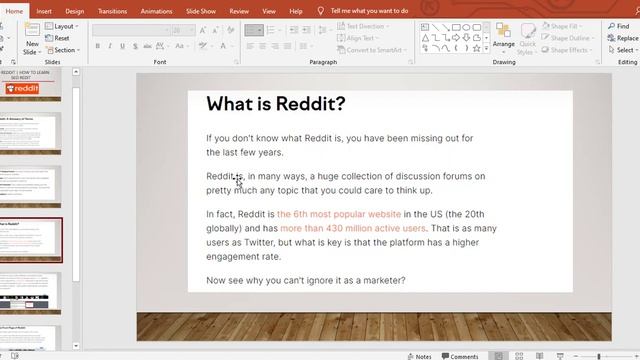Open the Select dropdown in Editing

click(x=623, y=50)
